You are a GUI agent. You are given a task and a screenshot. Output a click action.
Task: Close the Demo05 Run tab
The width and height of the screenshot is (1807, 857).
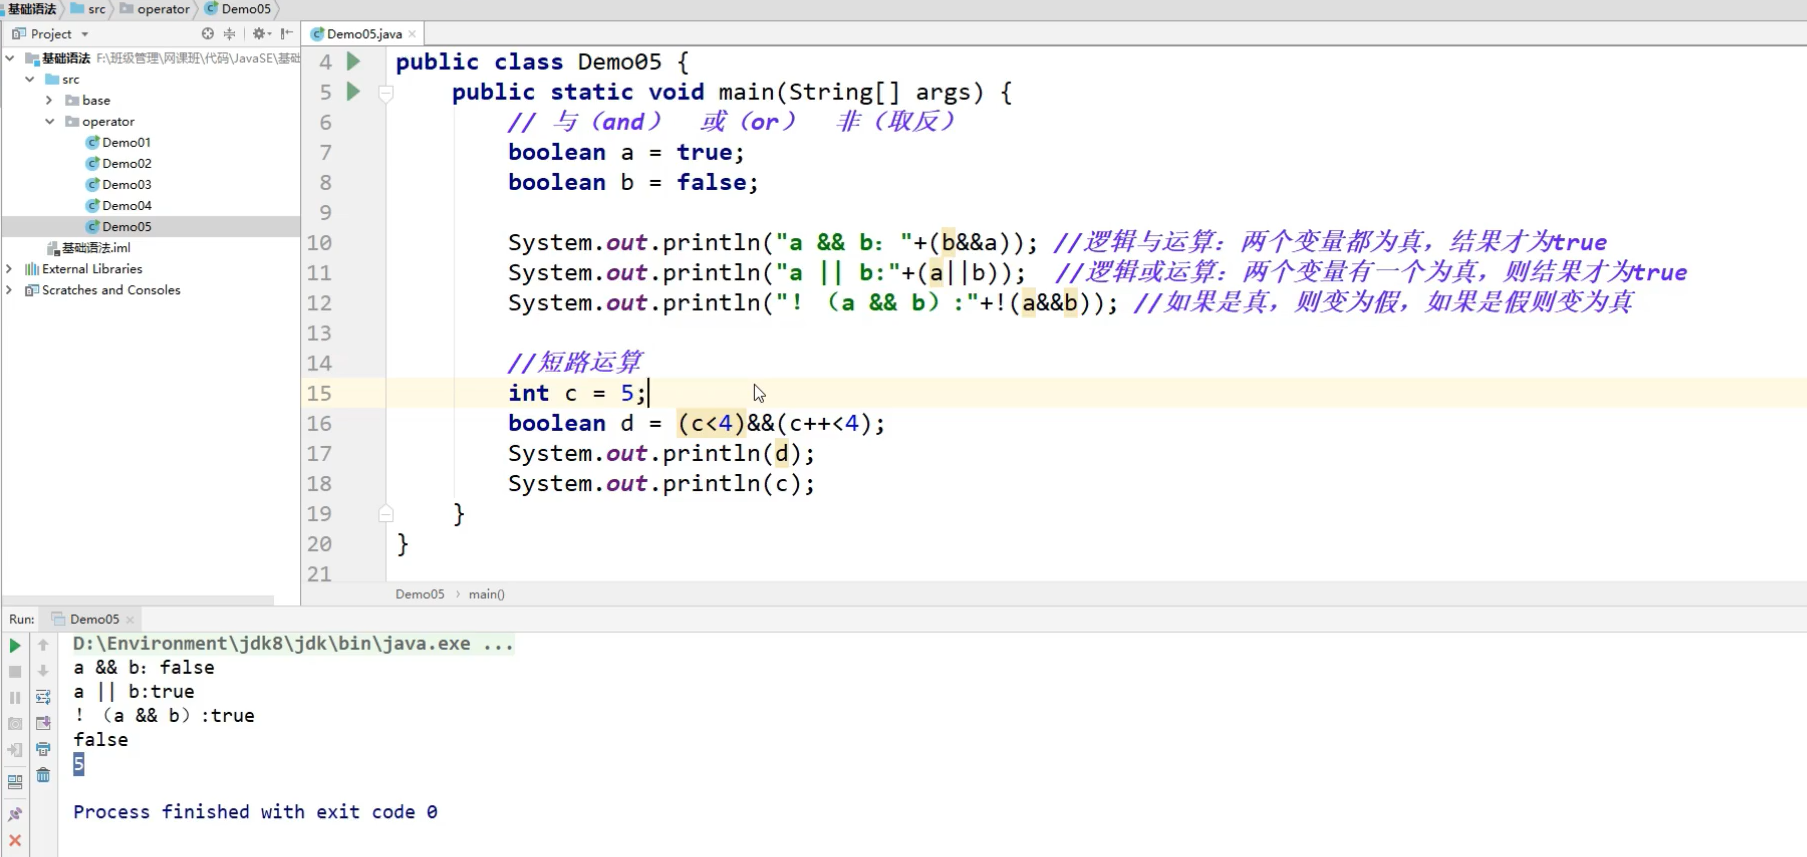tap(130, 620)
